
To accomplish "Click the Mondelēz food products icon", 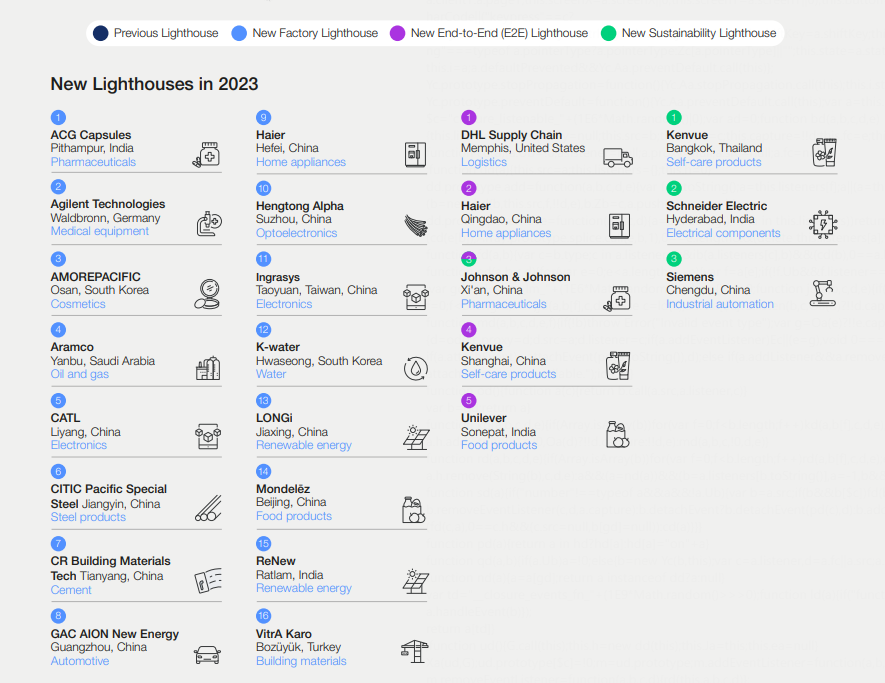I will [414, 510].
